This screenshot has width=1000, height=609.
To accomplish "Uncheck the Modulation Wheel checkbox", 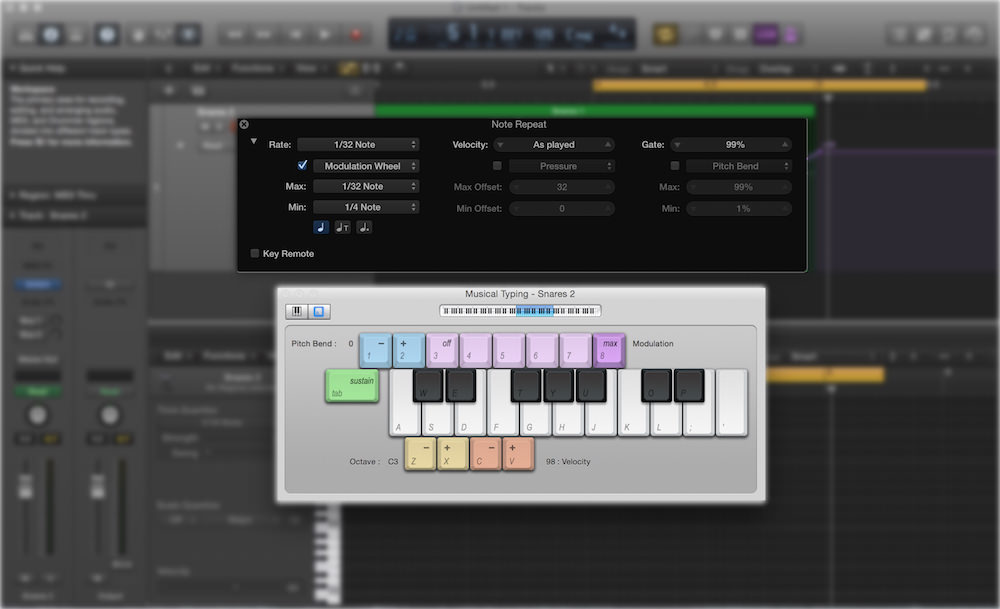I will (x=302, y=165).
